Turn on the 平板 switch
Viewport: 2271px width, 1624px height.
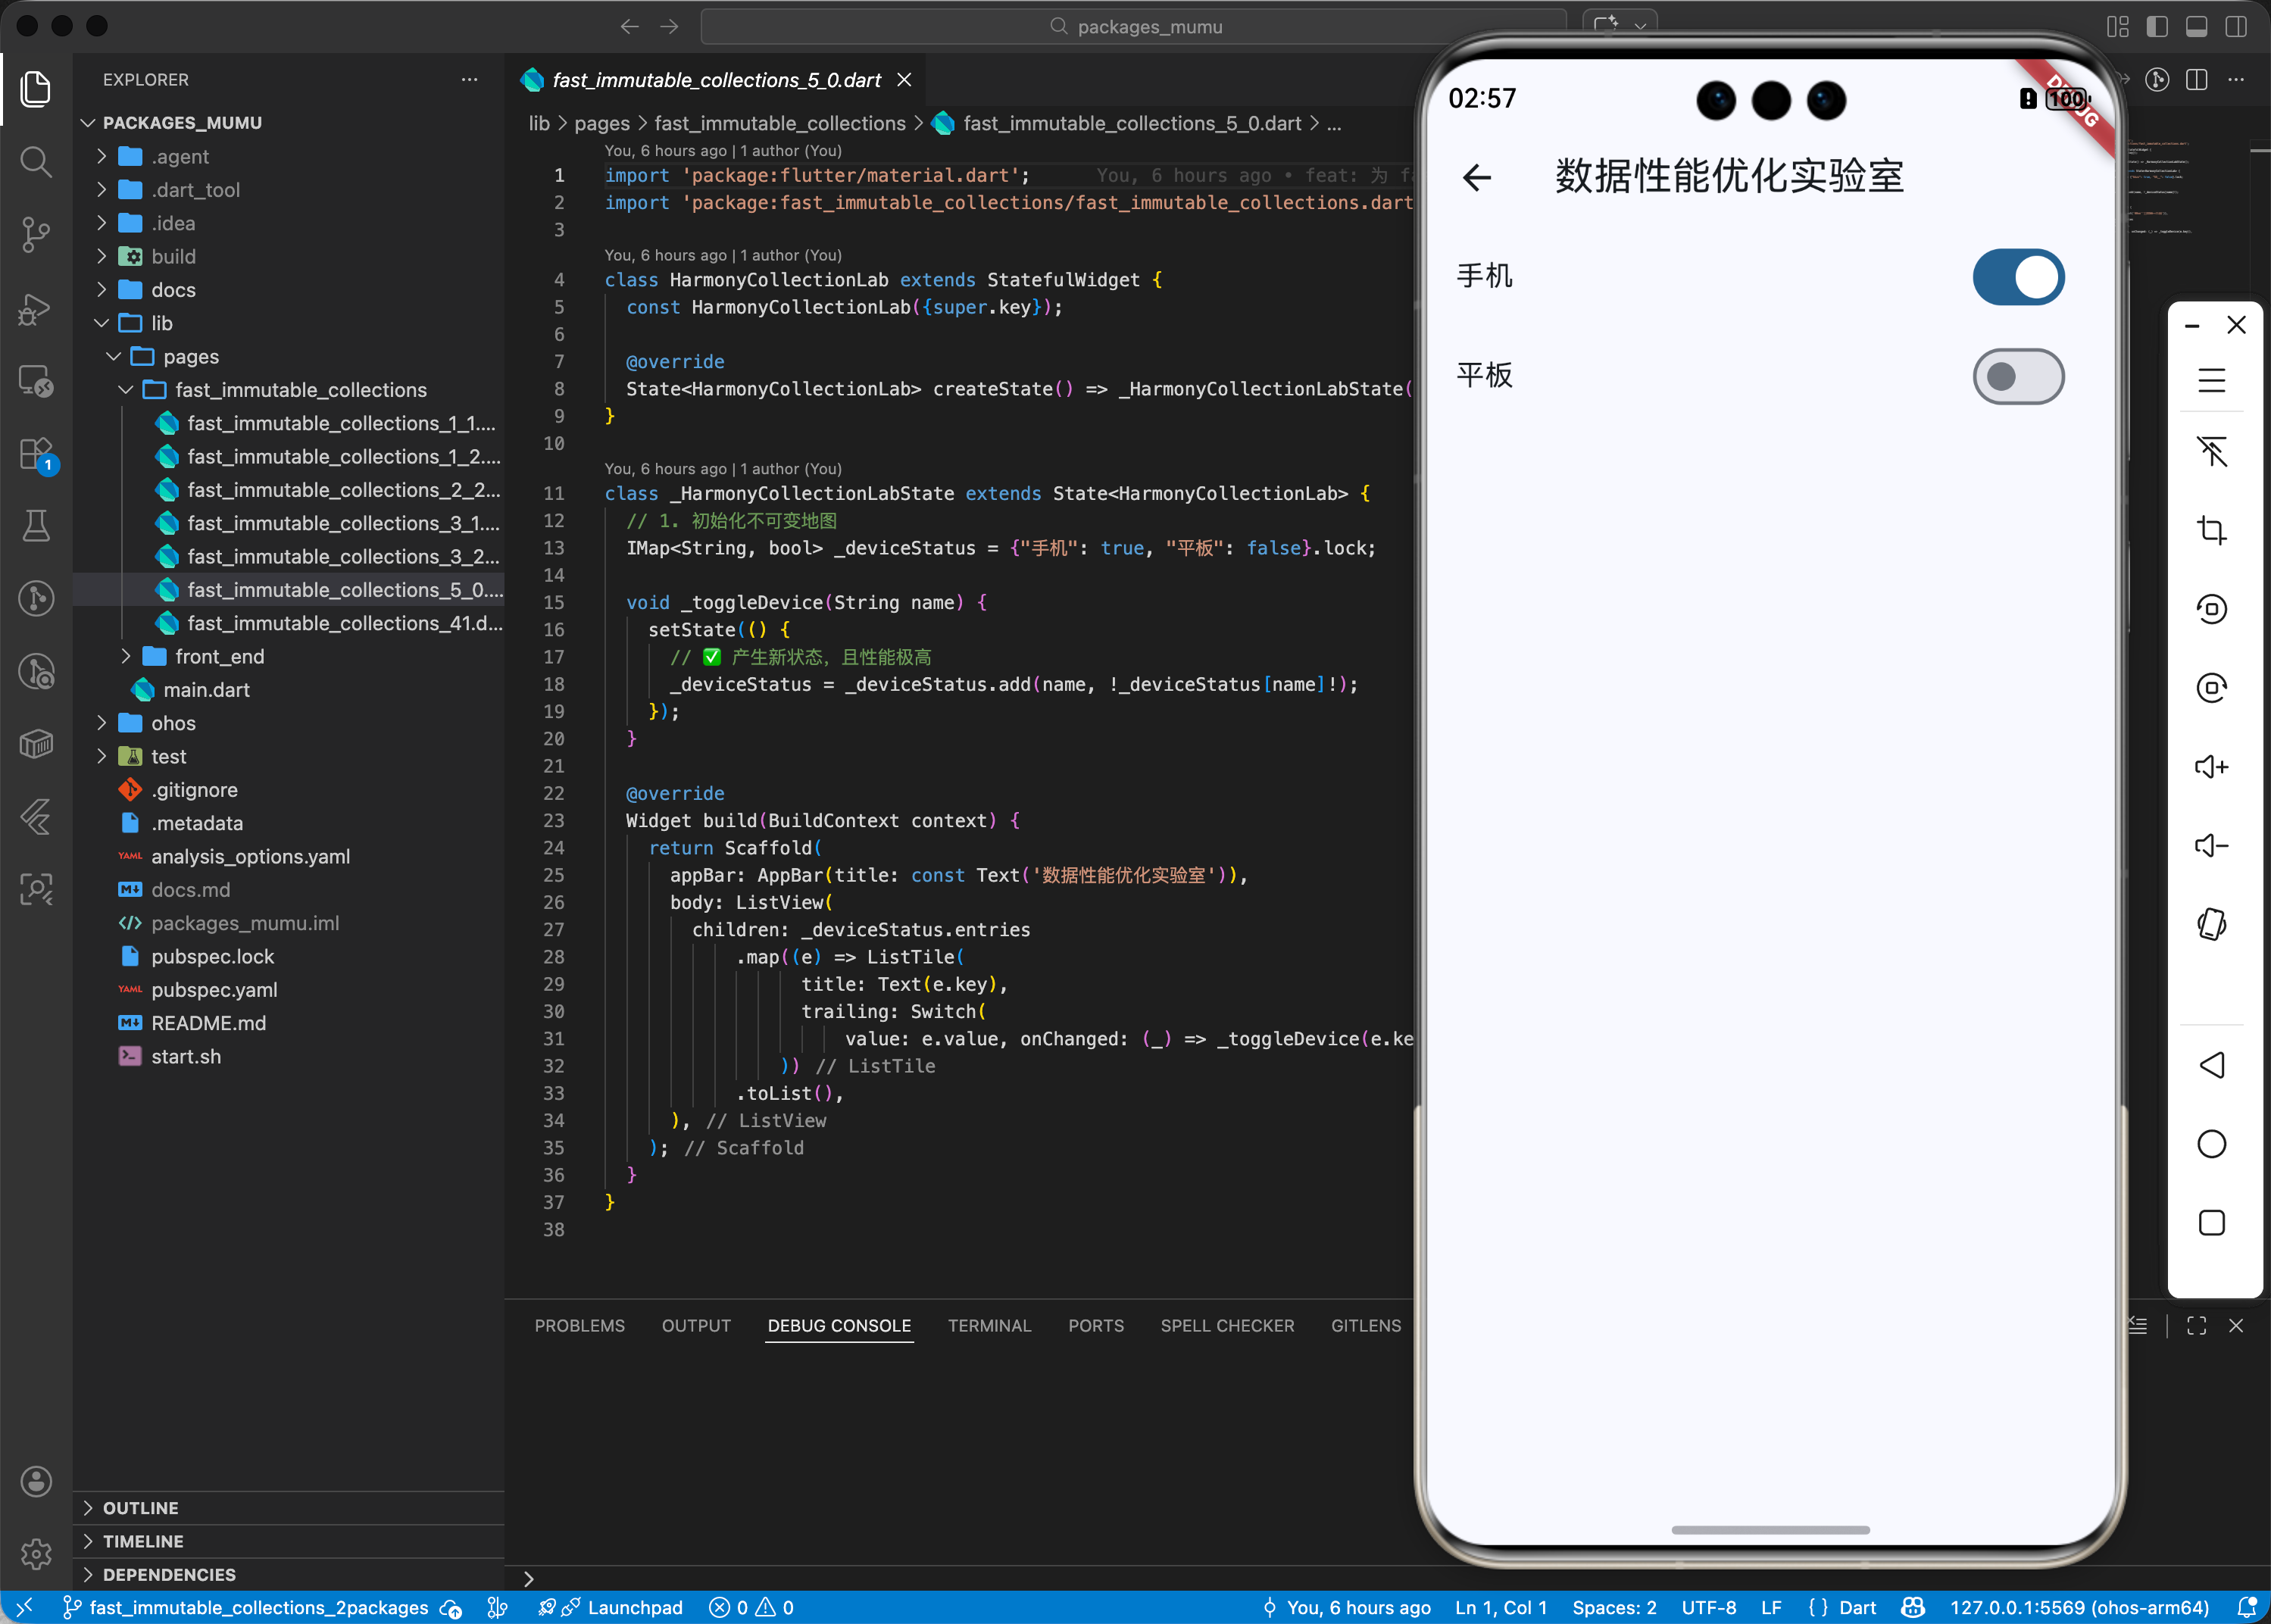pyautogui.click(x=2017, y=376)
